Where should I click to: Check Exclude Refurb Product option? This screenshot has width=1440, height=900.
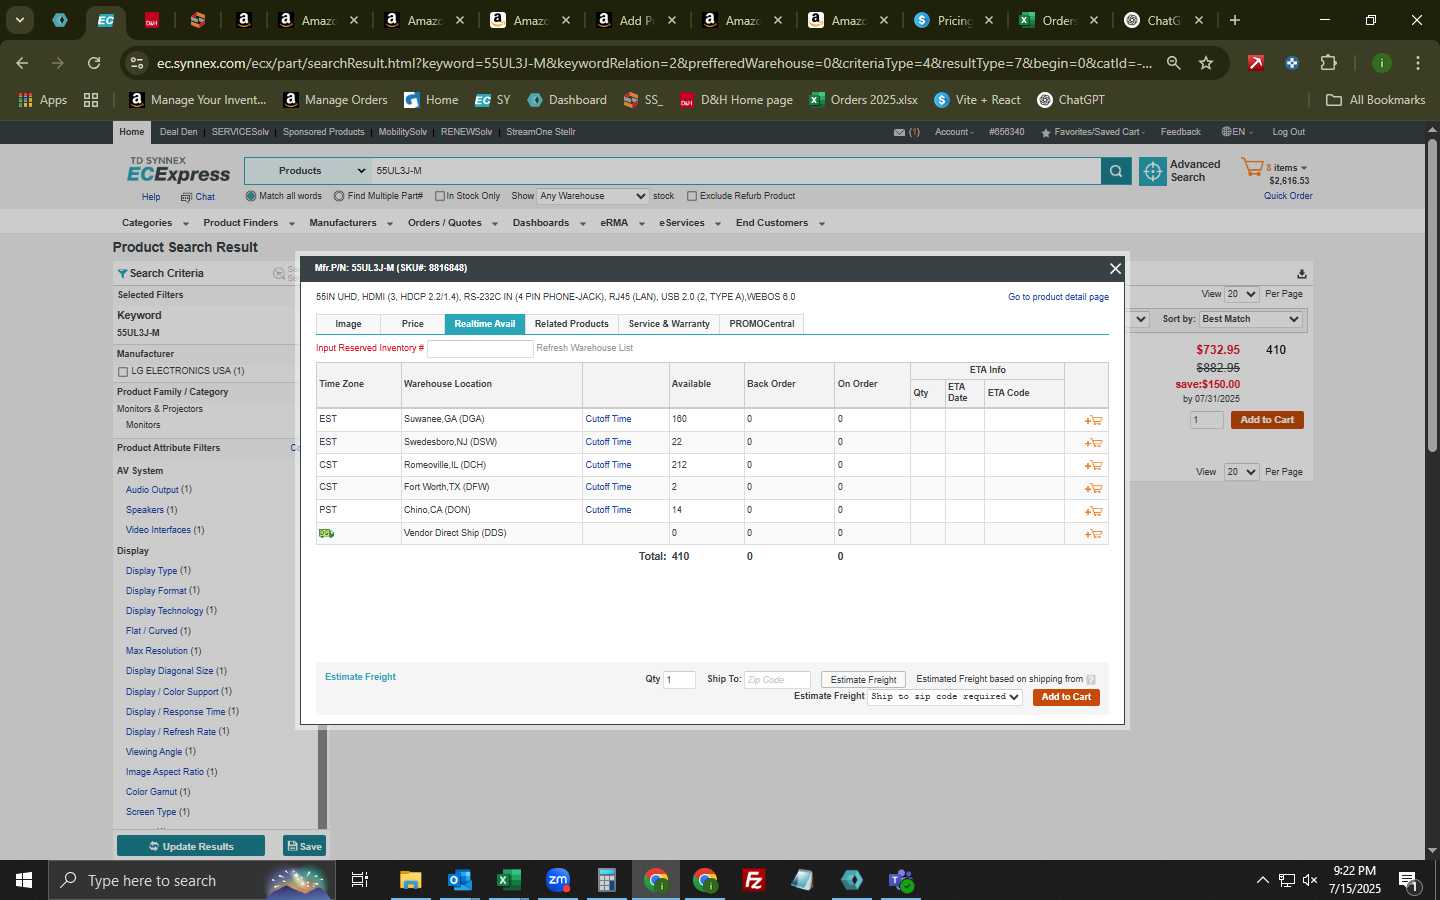click(x=691, y=196)
